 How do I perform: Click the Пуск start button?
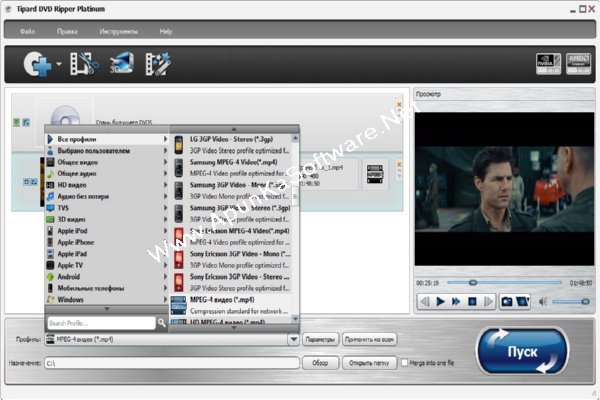coord(522,351)
